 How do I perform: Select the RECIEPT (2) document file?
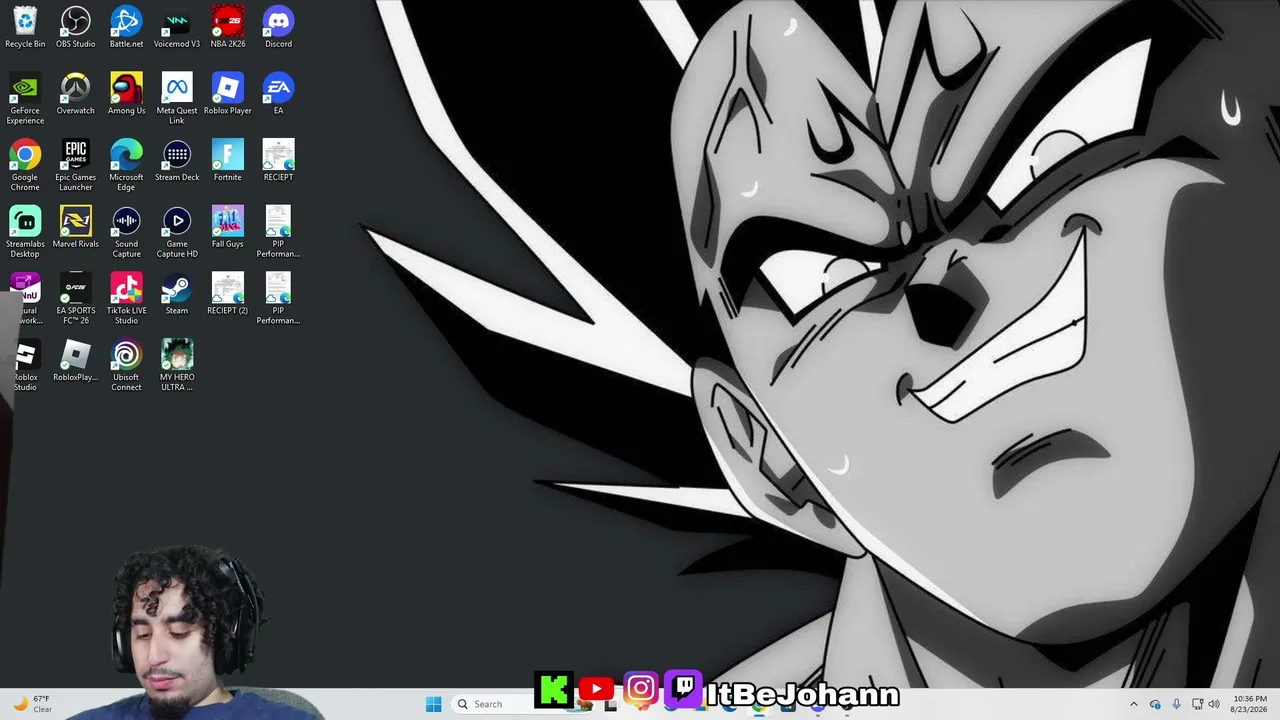(228, 293)
